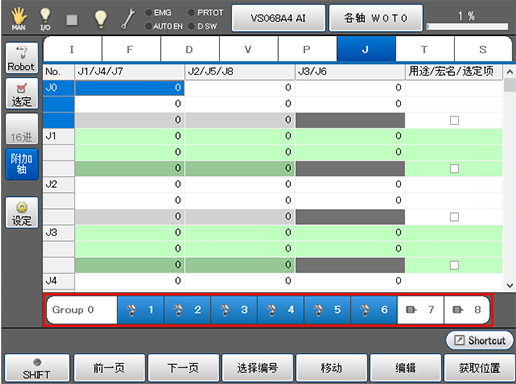Click the MAN manual mode hand icon

click(x=19, y=18)
